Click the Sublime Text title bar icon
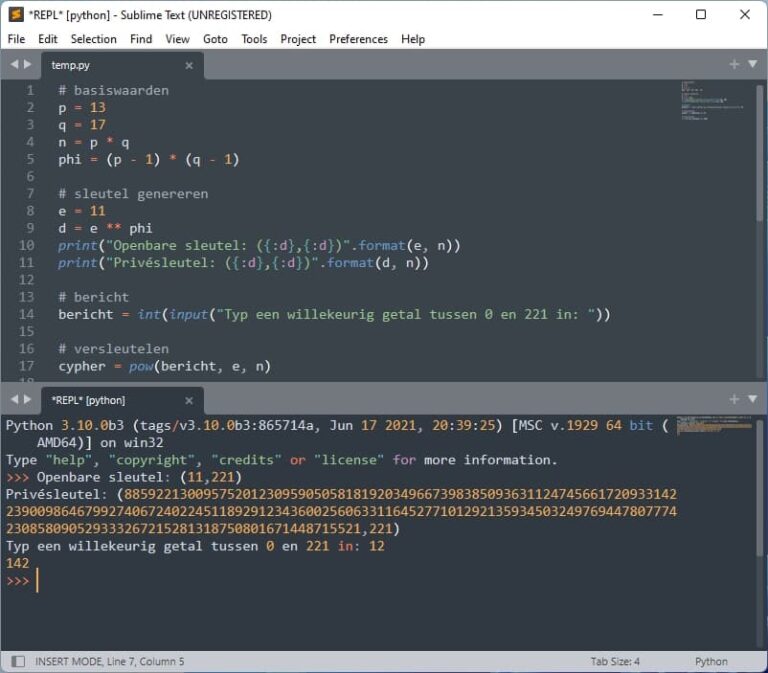 (x=16, y=14)
